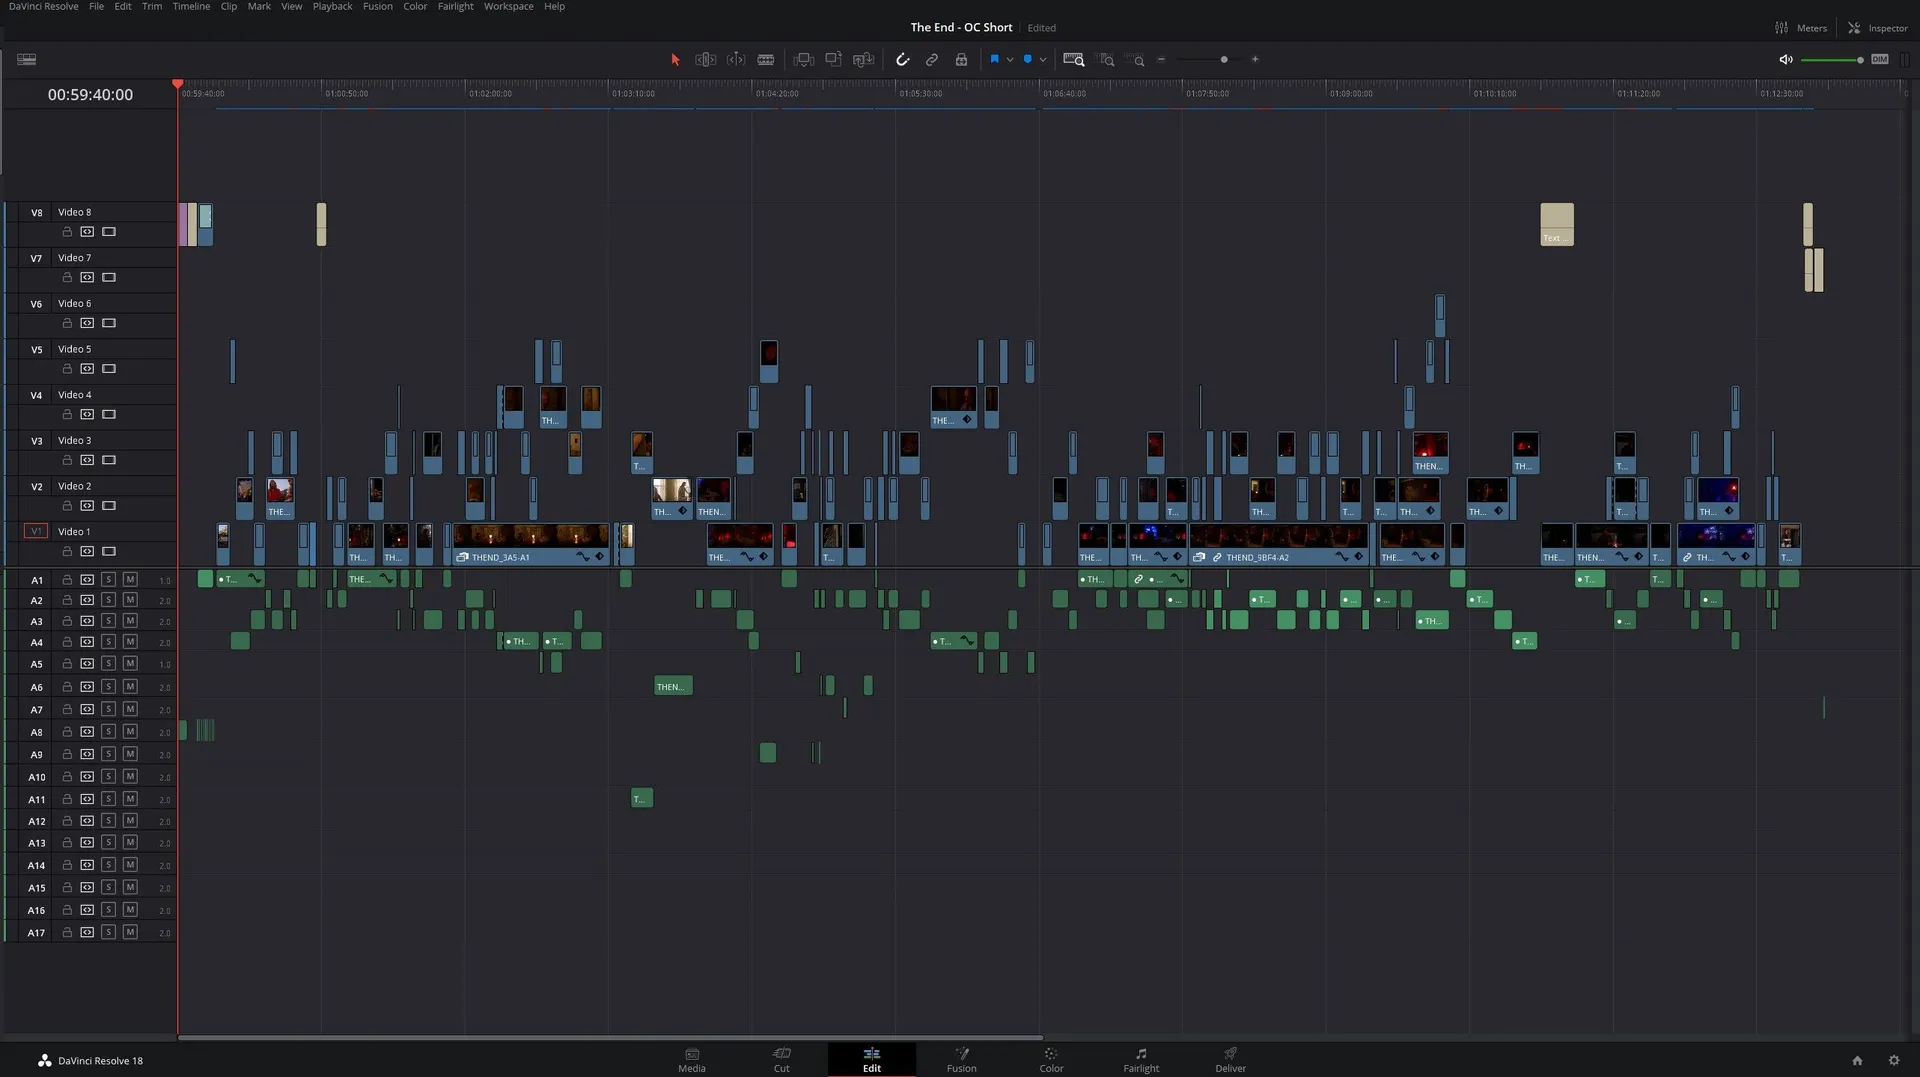This screenshot has width=1920, height=1077.
Task: Choose the Dynamic Trim Mode tool
Action: 736,60
